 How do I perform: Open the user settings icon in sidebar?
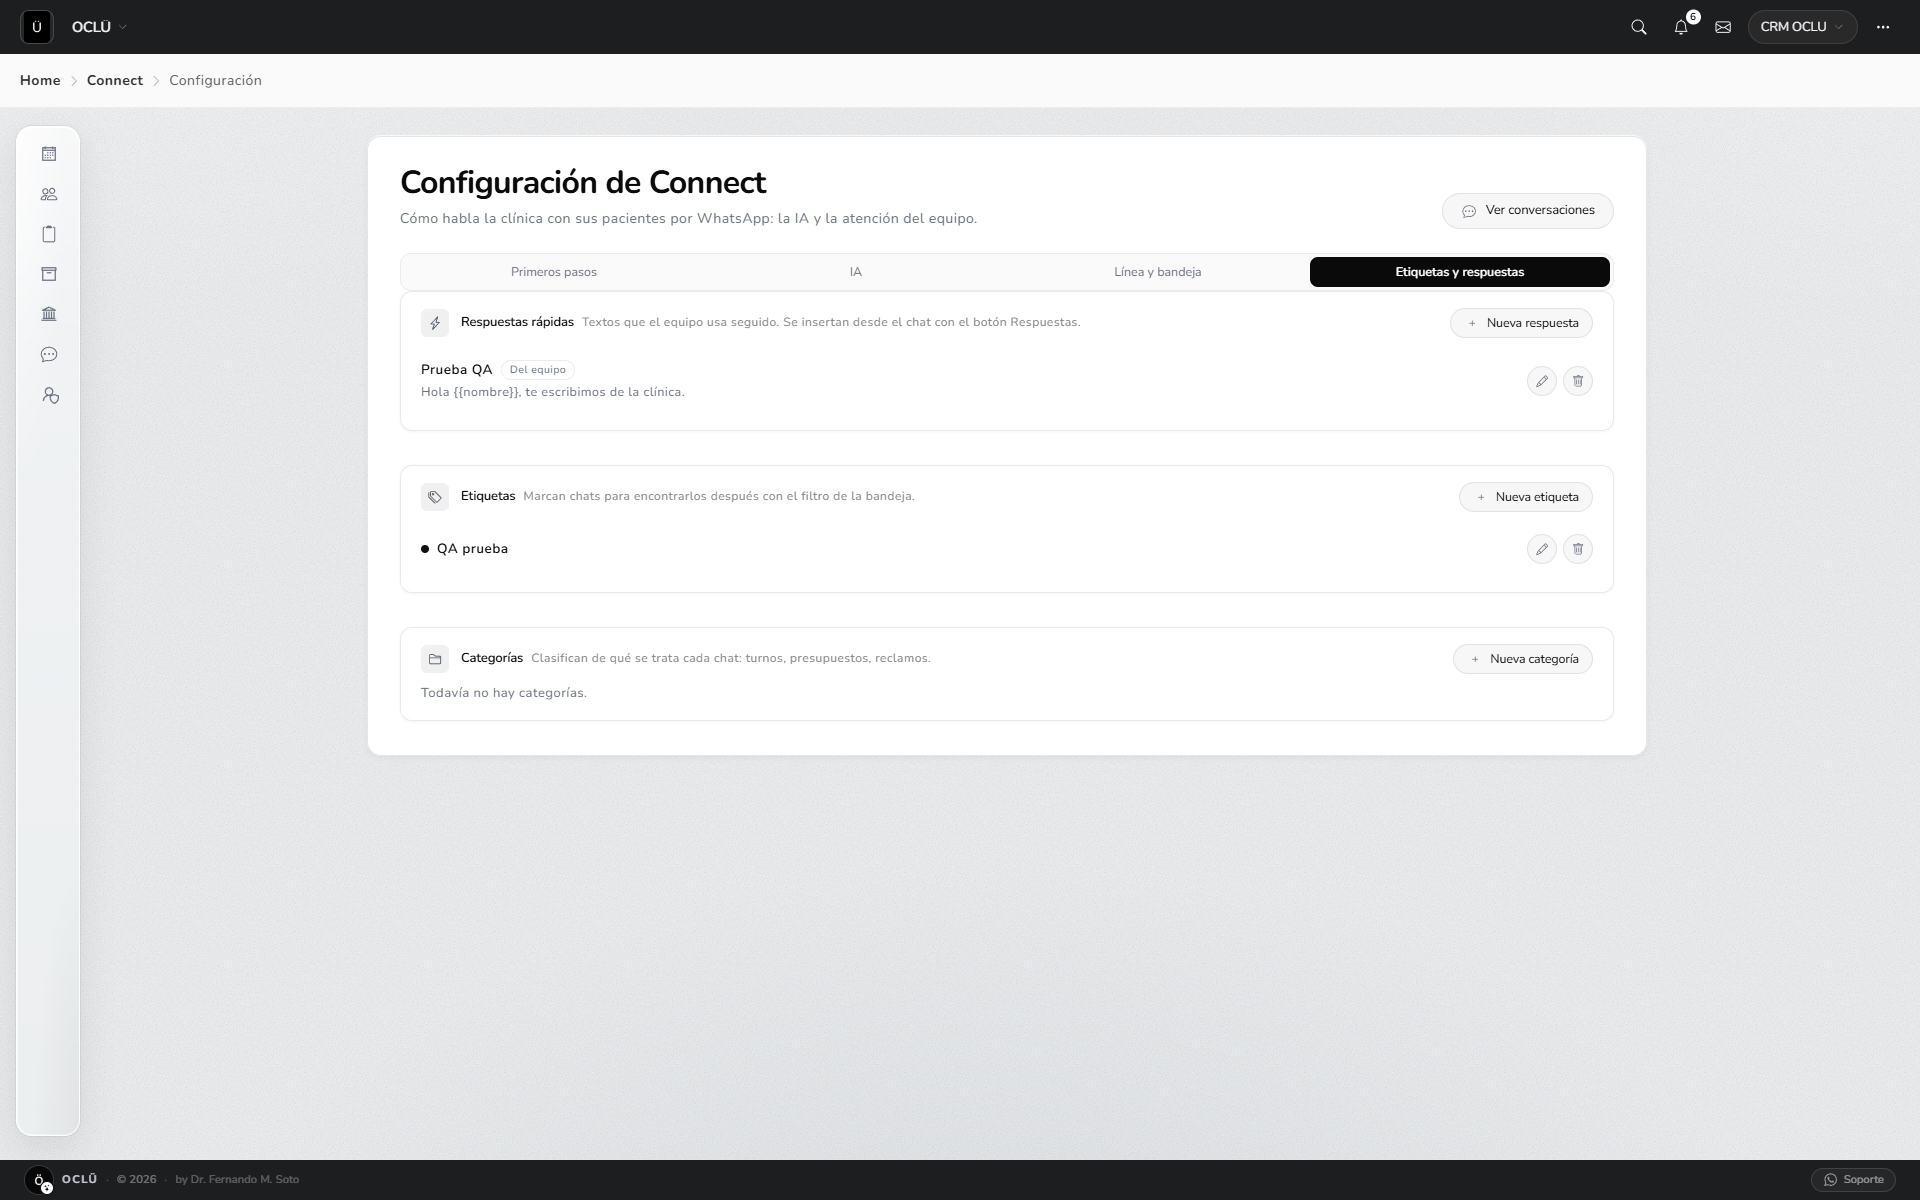(x=50, y=396)
